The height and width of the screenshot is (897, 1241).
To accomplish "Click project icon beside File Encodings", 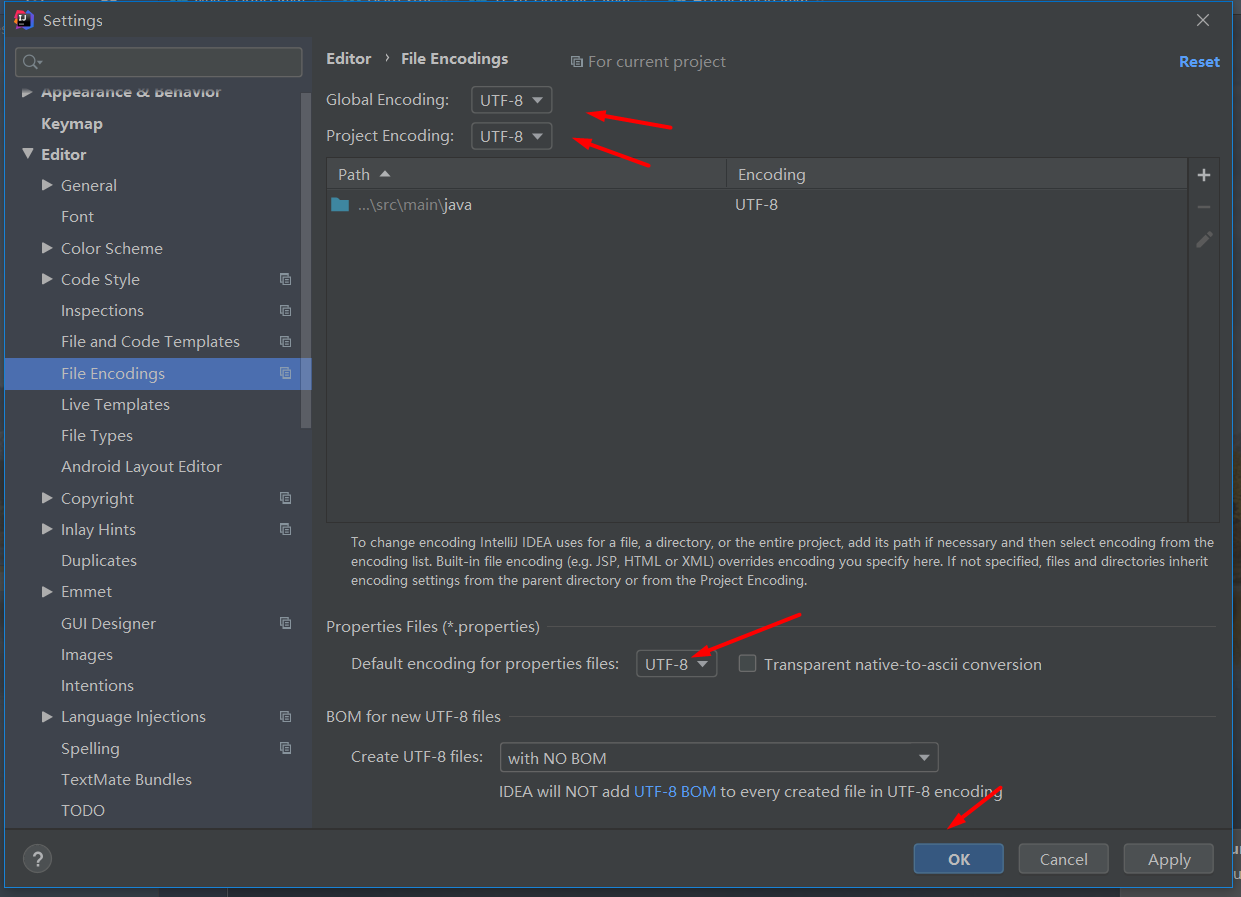I will [286, 373].
